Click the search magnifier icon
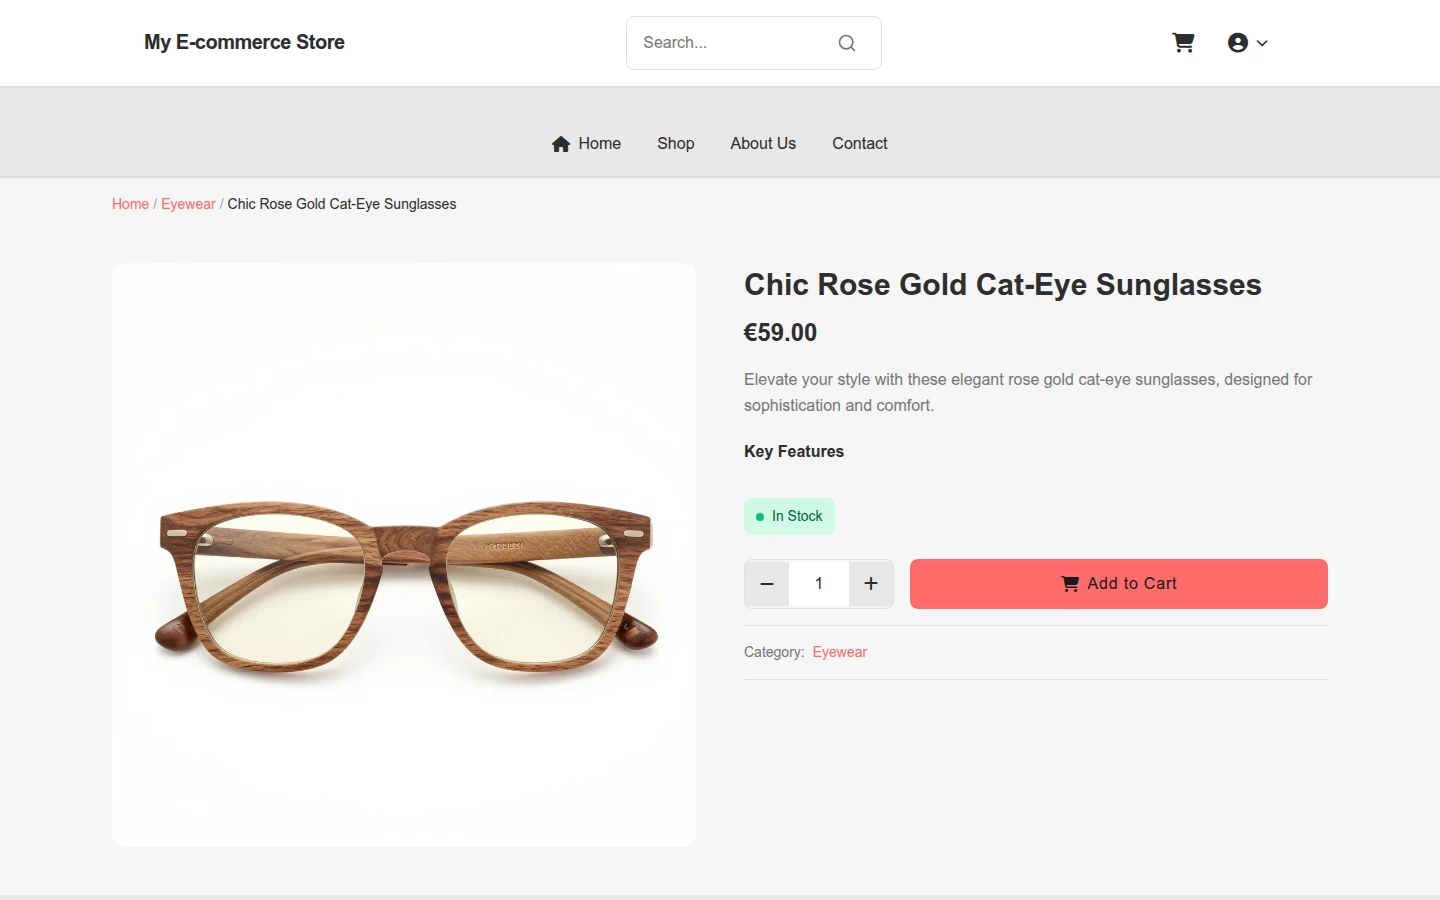The image size is (1440, 900). coord(847,43)
